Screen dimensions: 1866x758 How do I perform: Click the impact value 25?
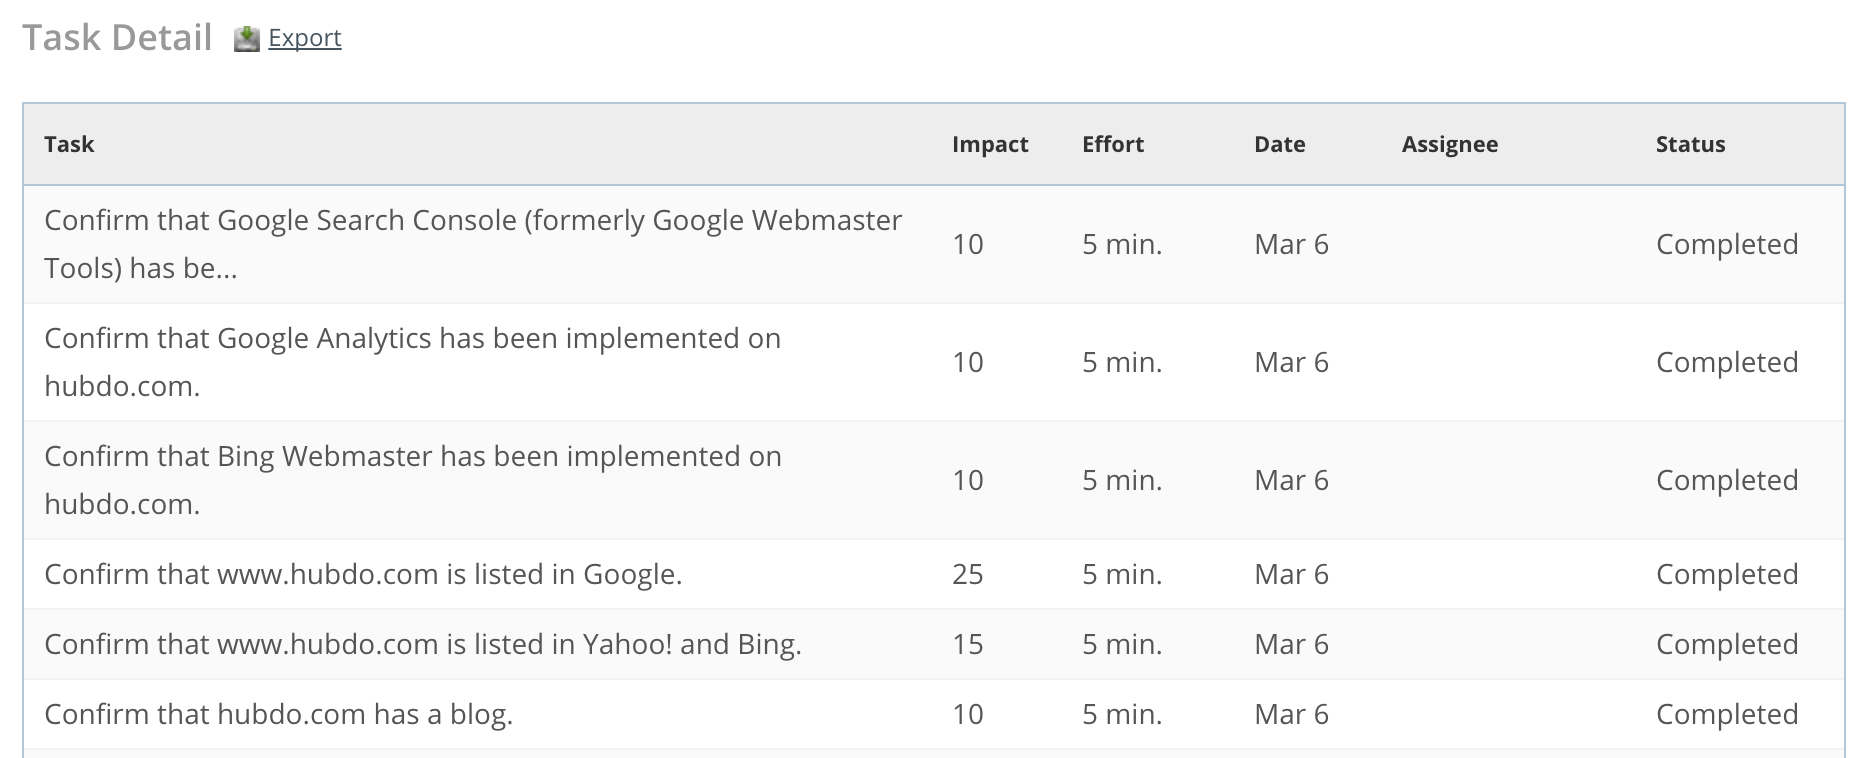tap(968, 574)
